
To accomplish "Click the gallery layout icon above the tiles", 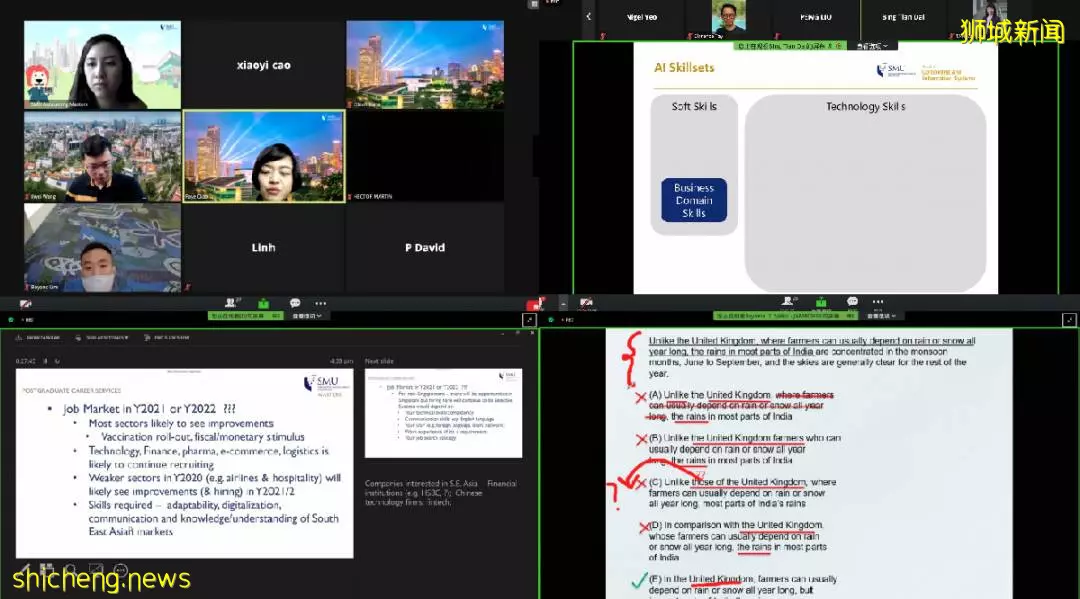I will click(x=533, y=4).
